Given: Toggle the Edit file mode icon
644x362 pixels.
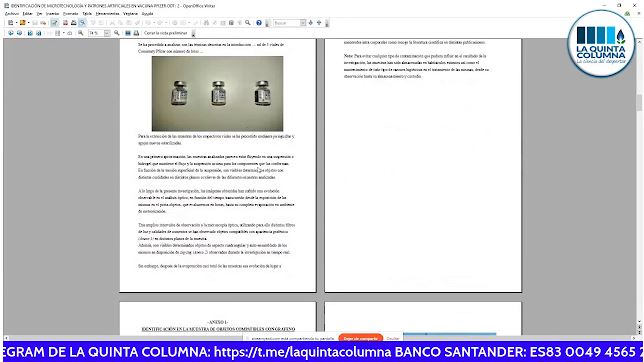Looking at the screenshot, I should tap(55, 23).
